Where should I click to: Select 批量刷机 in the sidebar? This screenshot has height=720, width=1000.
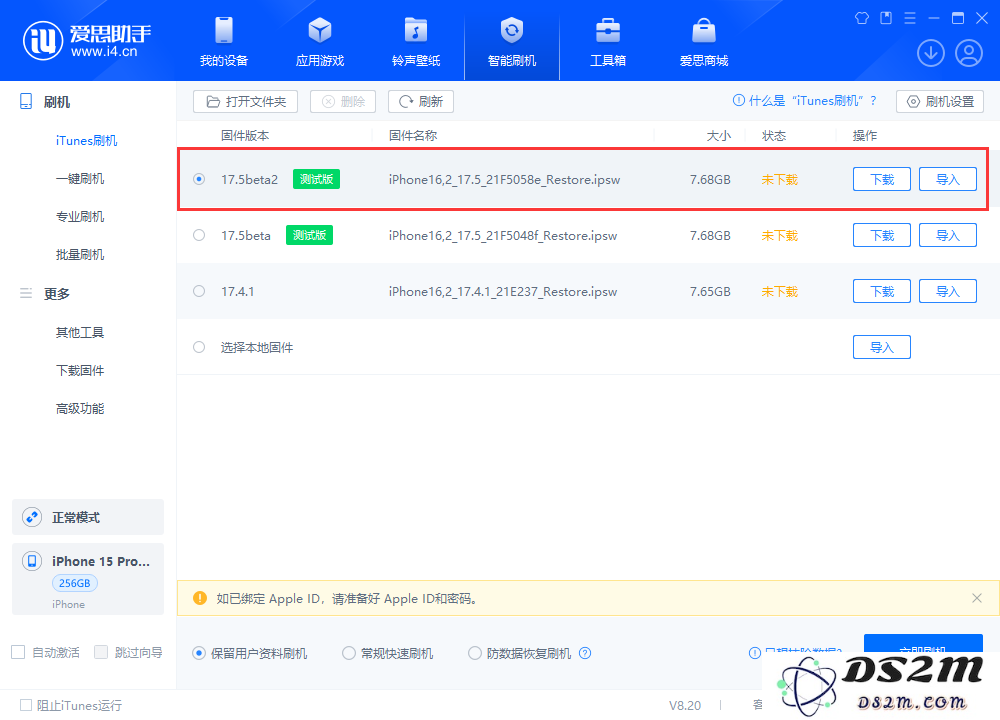click(x=80, y=254)
